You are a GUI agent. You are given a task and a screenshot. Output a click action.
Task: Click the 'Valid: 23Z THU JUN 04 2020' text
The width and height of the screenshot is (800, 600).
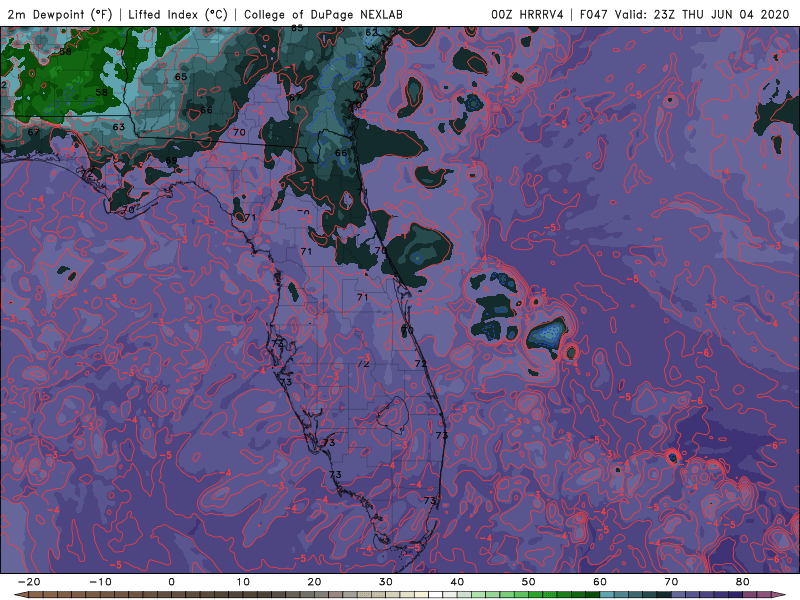pyautogui.click(x=702, y=14)
